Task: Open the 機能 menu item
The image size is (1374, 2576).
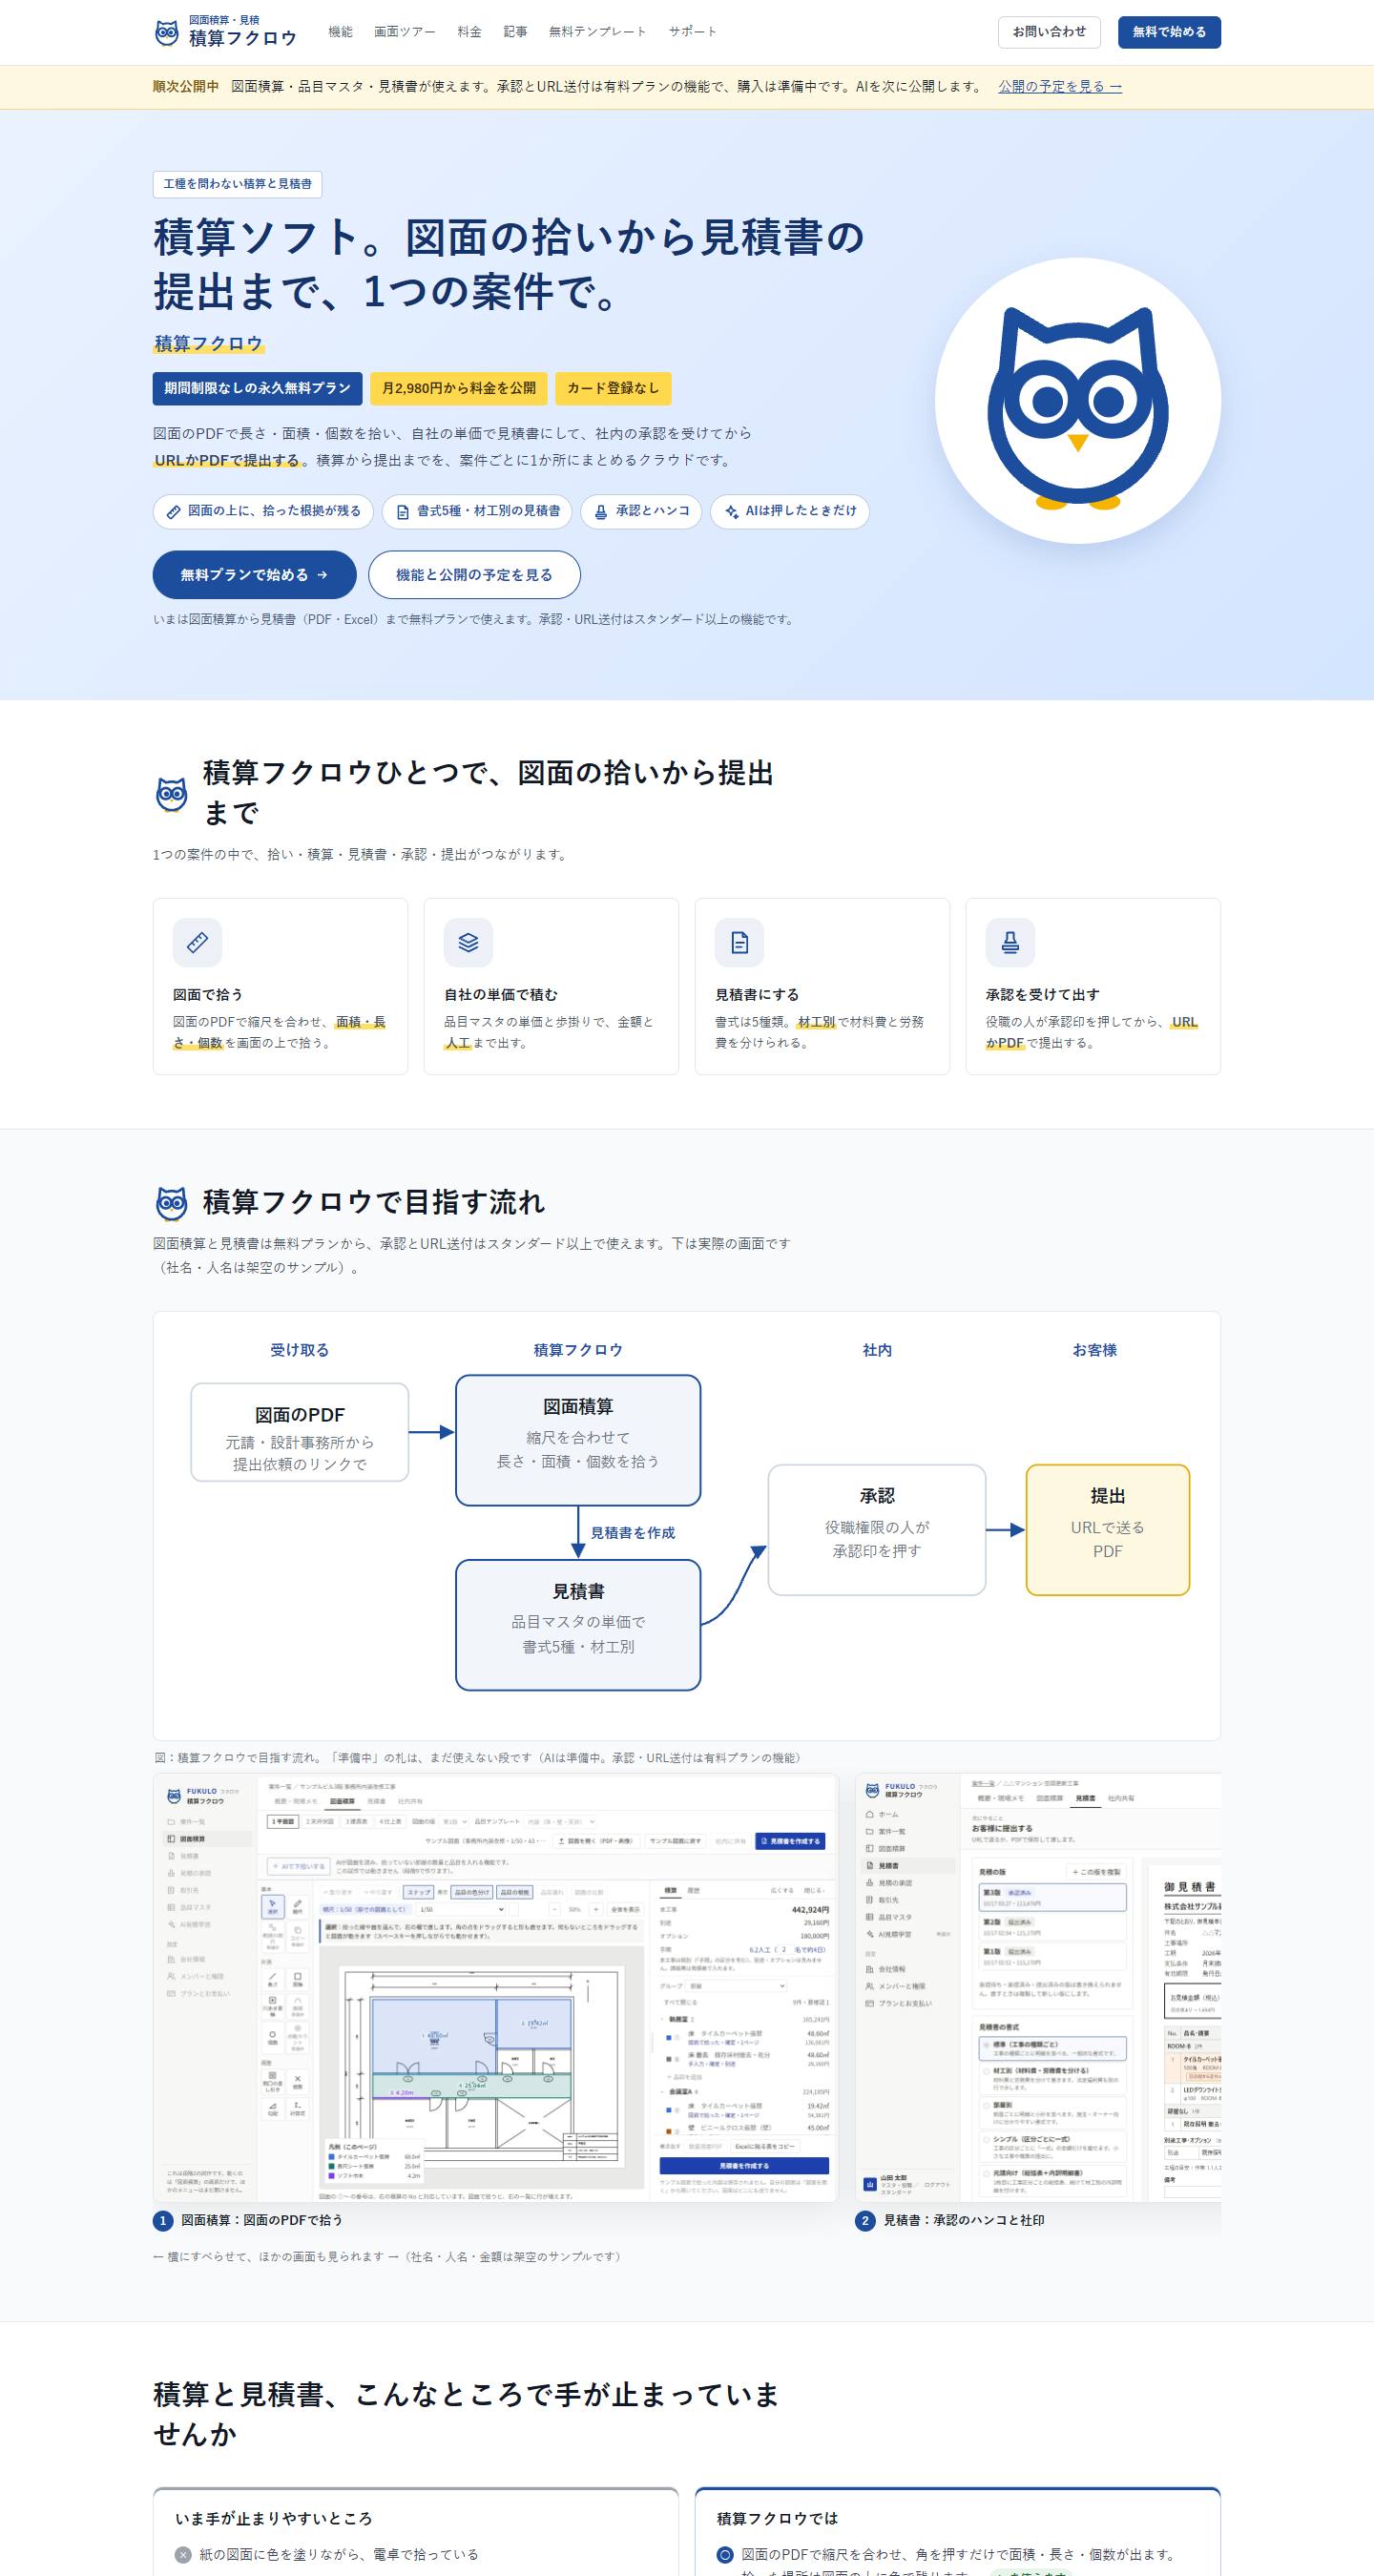Action: point(340,32)
